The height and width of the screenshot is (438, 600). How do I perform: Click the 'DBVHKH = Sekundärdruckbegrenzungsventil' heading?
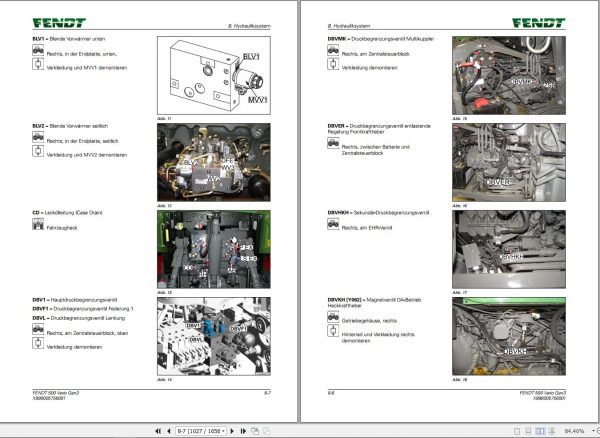click(378, 213)
